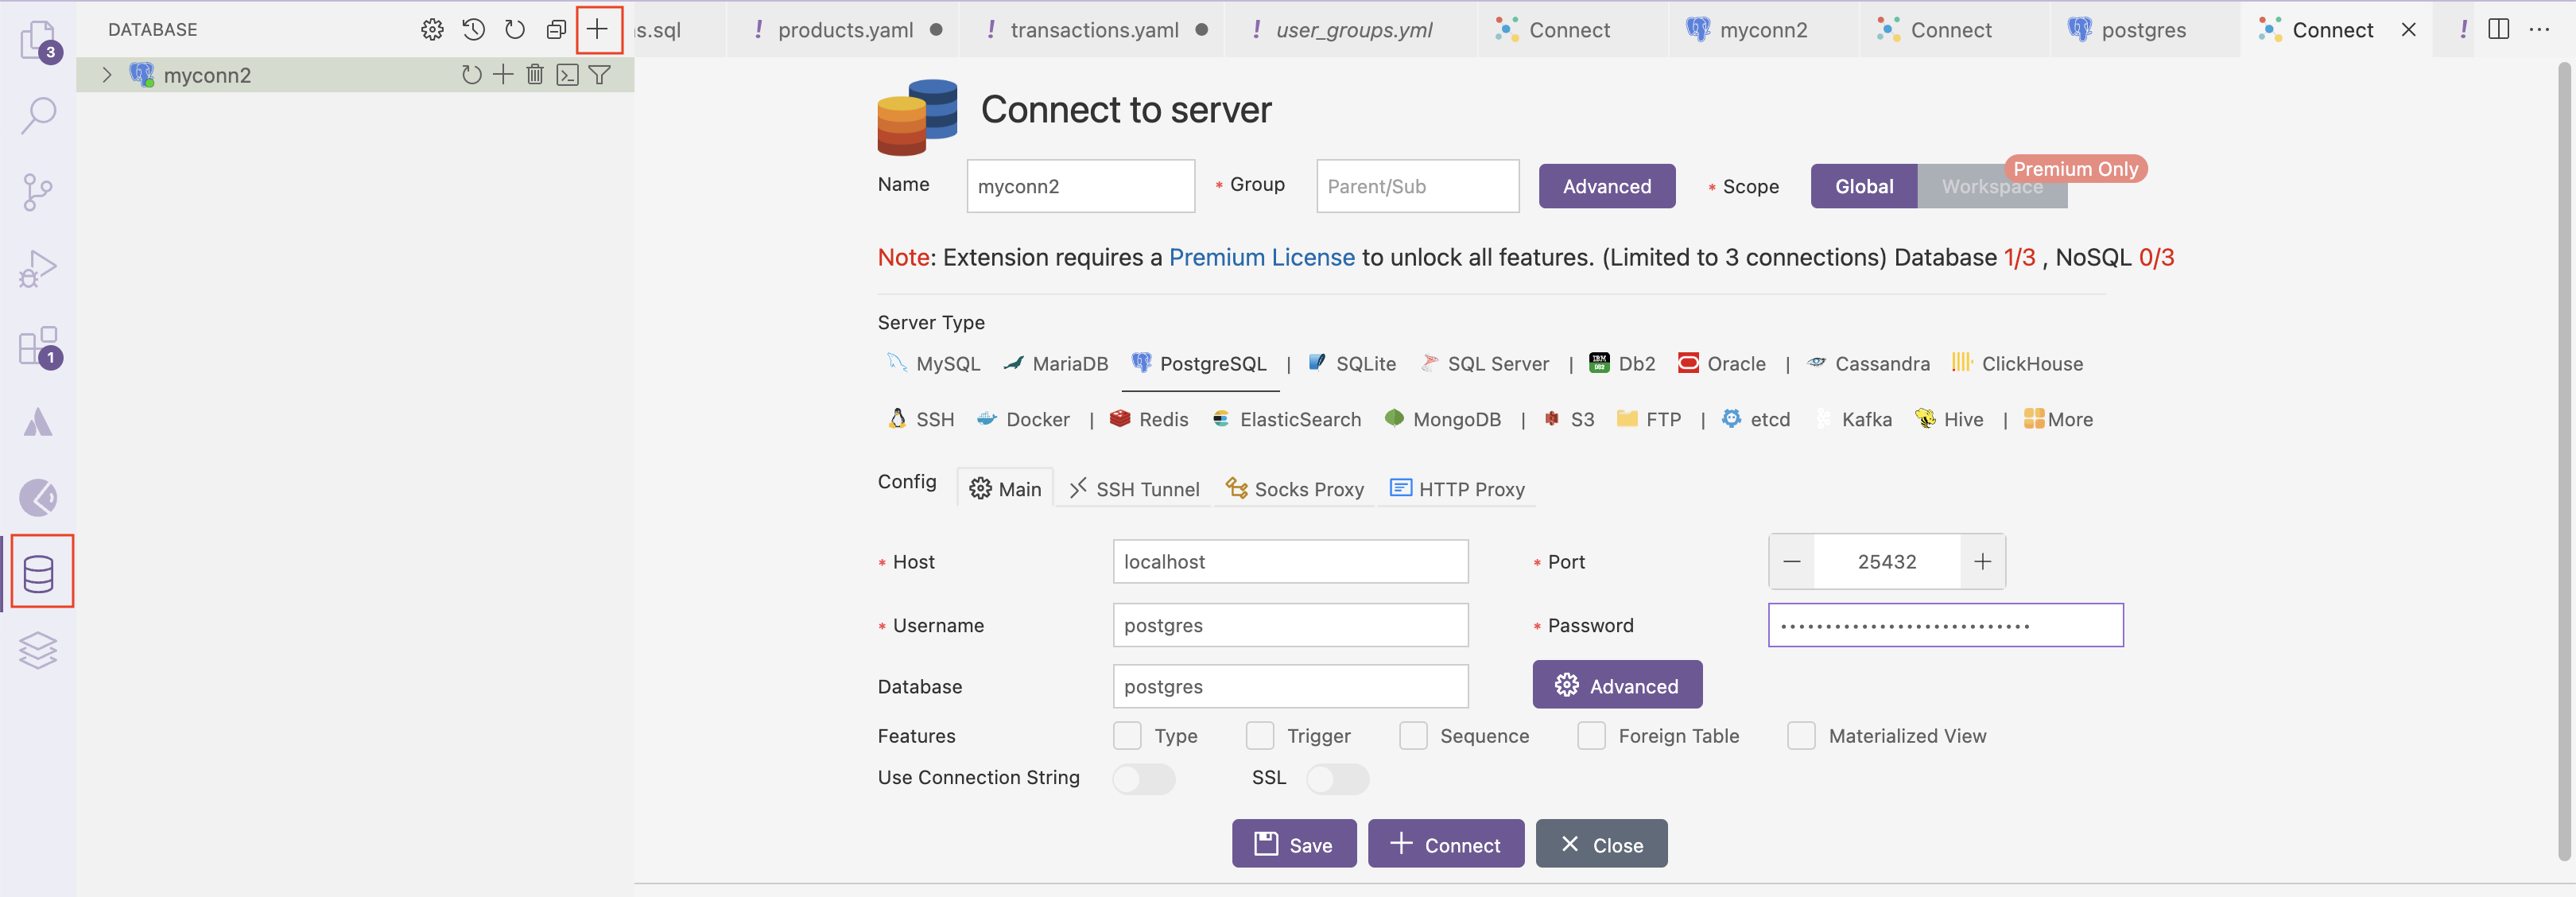
Task: Switch to HTTP Proxy config tab
Action: [x=1457, y=489]
